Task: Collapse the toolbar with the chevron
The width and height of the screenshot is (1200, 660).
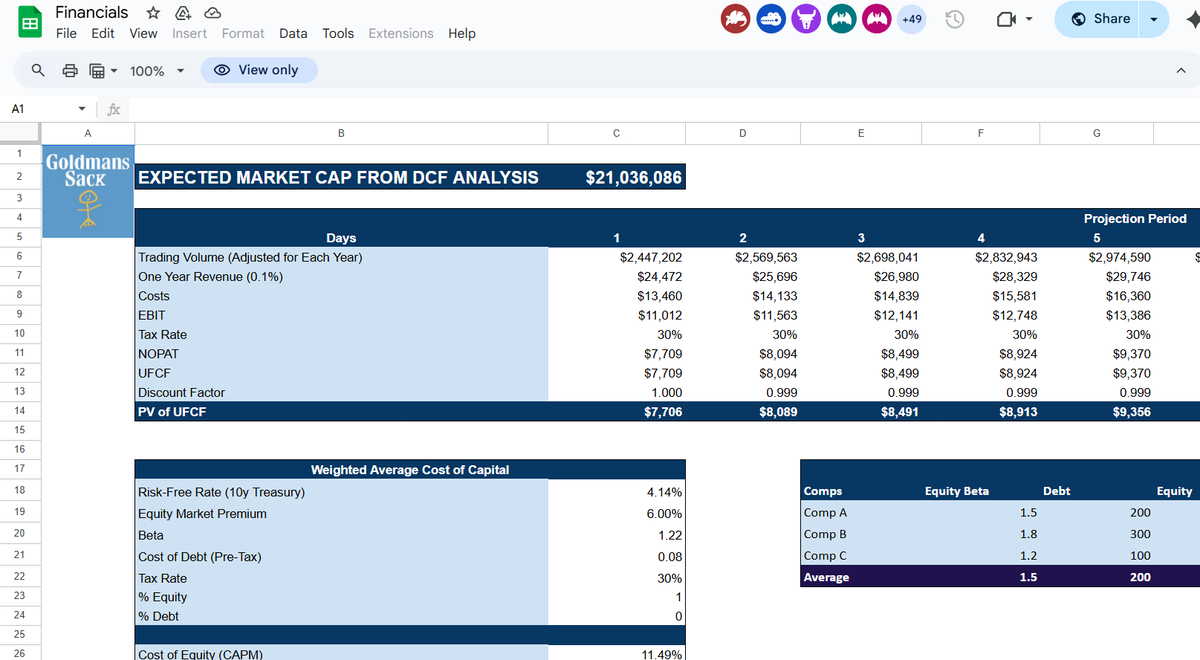Action: click(x=1180, y=70)
